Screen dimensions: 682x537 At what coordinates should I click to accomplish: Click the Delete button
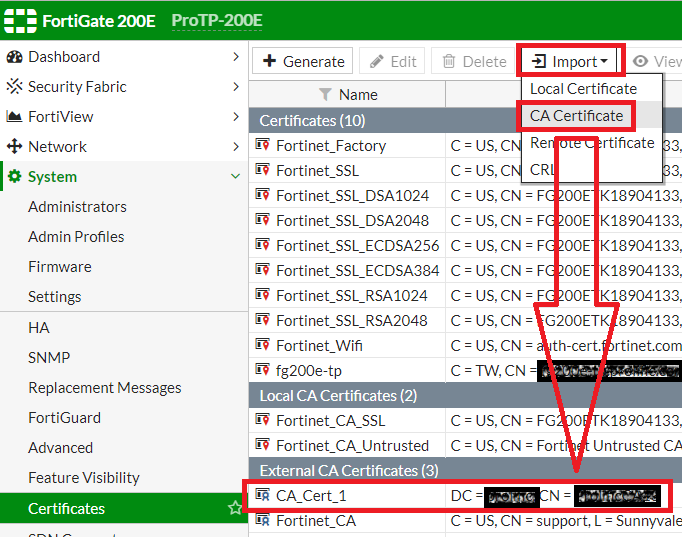click(x=474, y=61)
